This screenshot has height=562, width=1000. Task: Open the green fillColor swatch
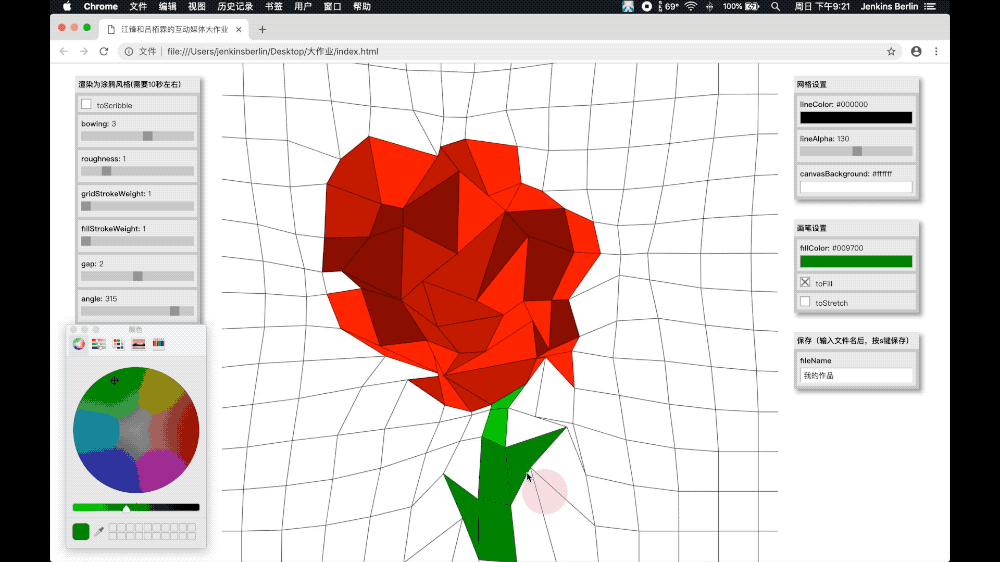tap(856, 261)
